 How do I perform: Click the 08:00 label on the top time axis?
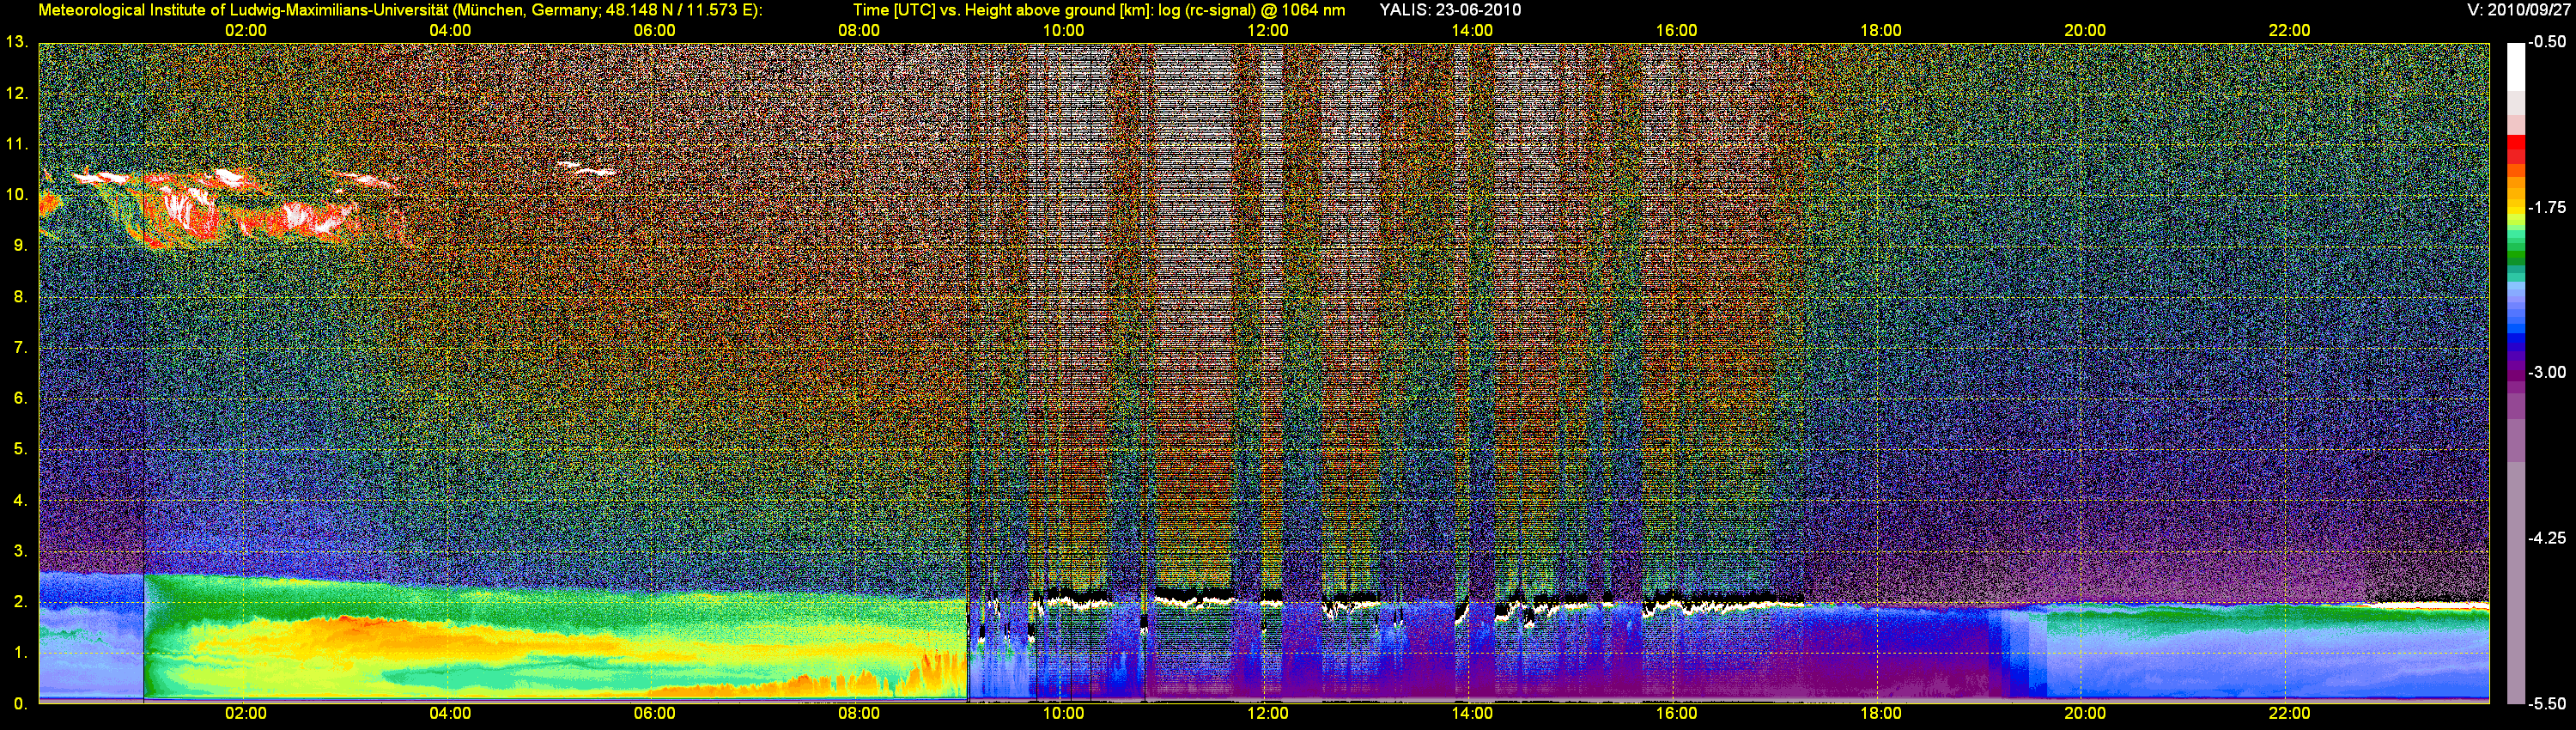[858, 30]
